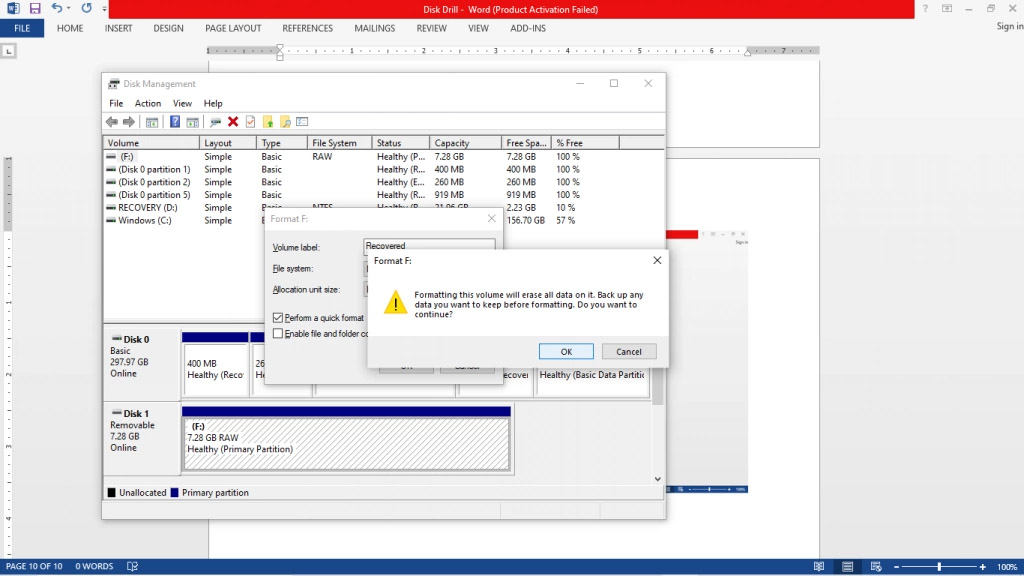Click the blue Help icon in Disk Management toolbar
This screenshot has height=576, width=1024.
click(x=175, y=122)
